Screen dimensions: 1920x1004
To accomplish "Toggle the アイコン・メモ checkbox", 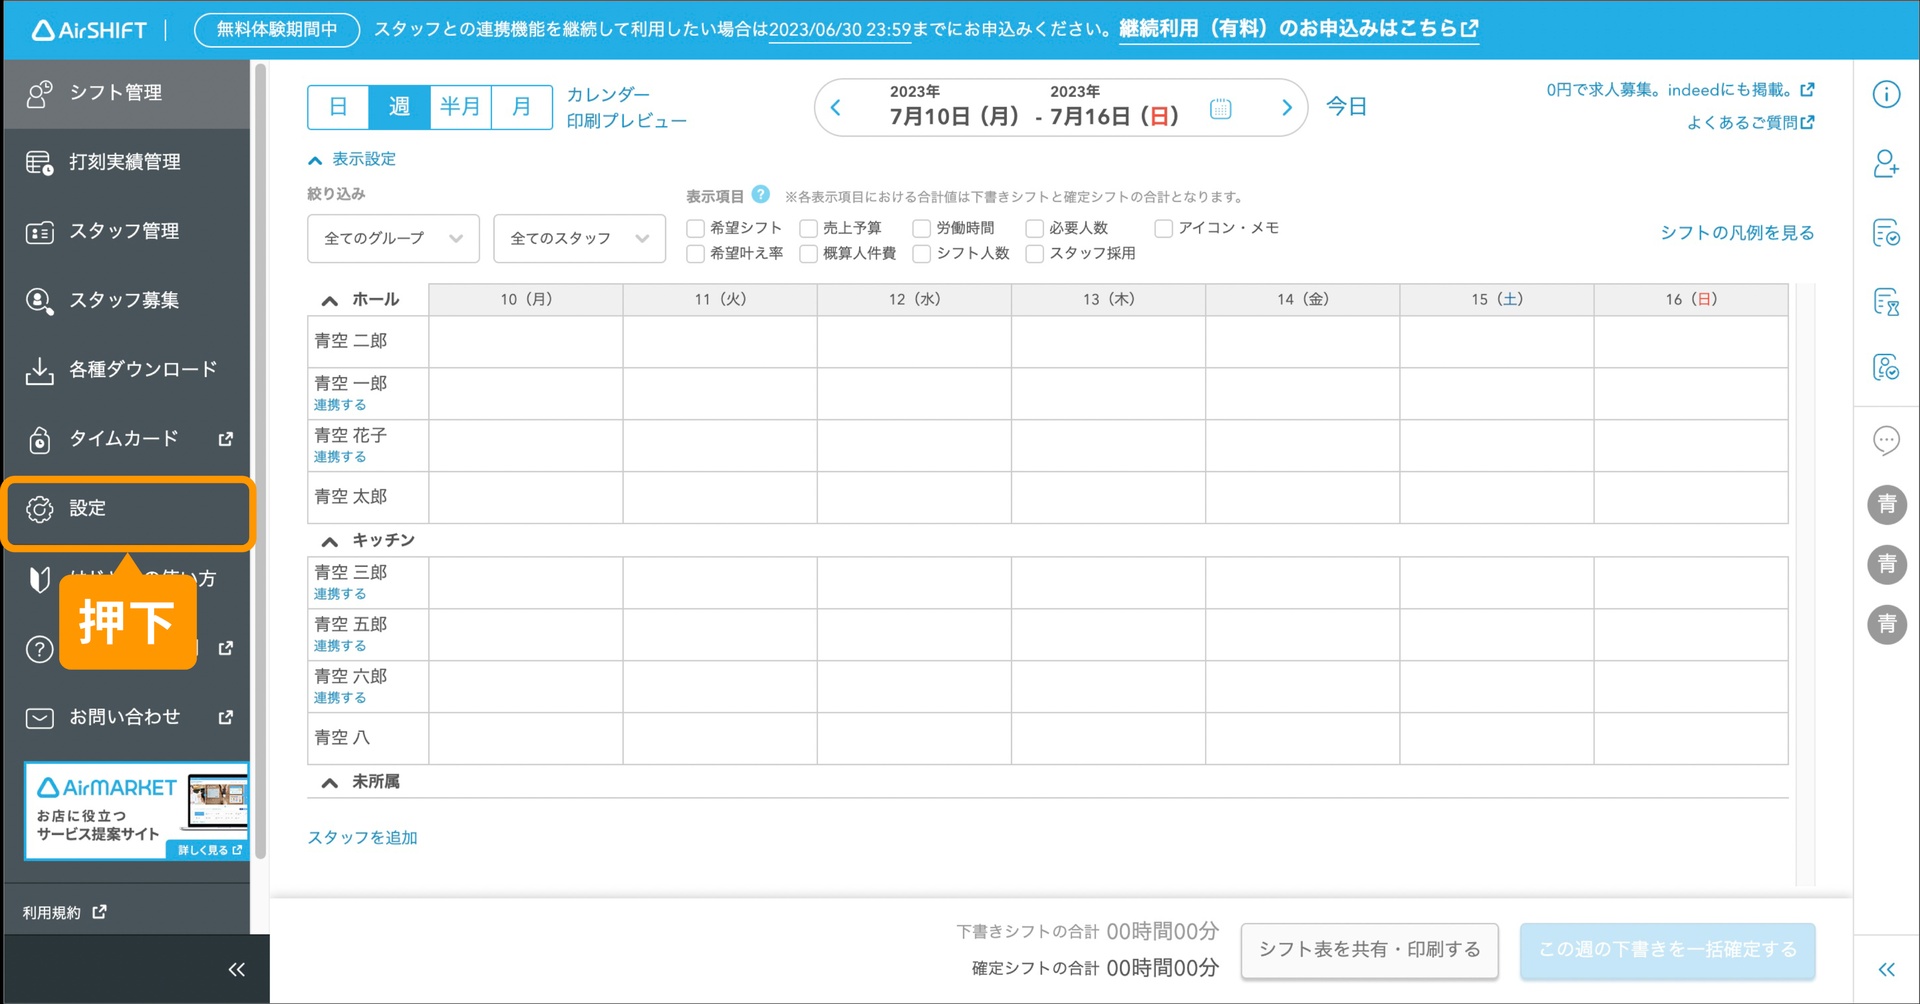I will 1164,228.
